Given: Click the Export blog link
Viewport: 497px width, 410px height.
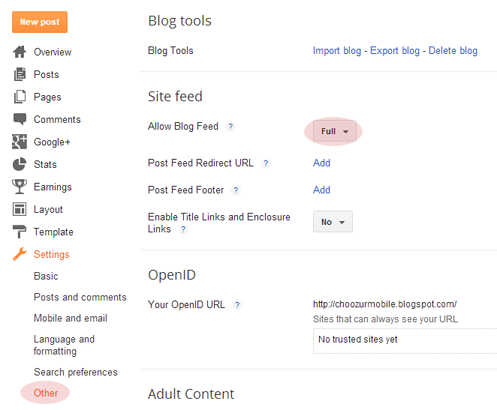Looking at the screenshot, I should click(x=395, y=51).
